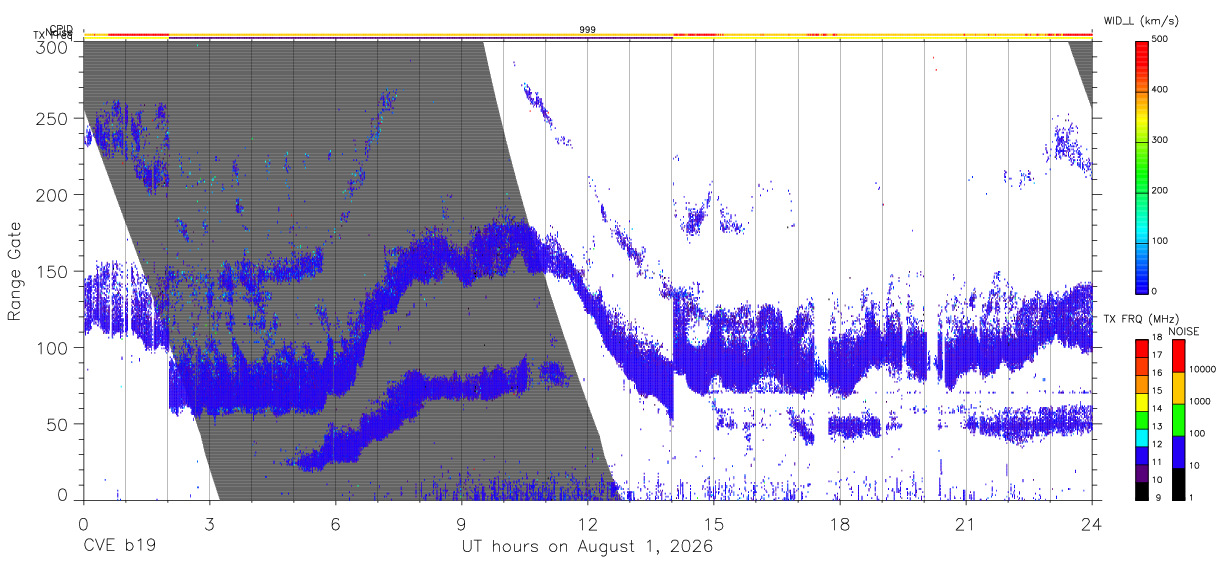Click the 'CPID' label at top left
Image resolution: width=1228 pixels, height=567 pixels.
tap(60, 29)
